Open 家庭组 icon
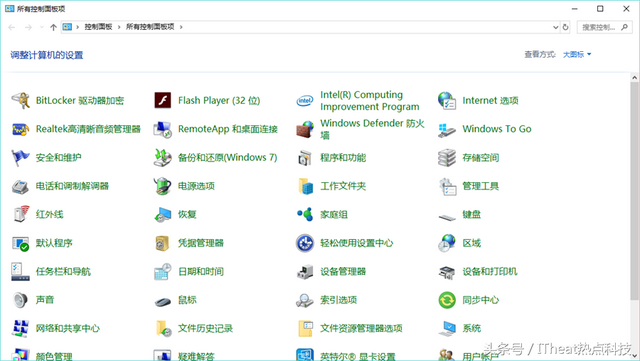This screenshot has height=361, width=640. tap(304, 214)
